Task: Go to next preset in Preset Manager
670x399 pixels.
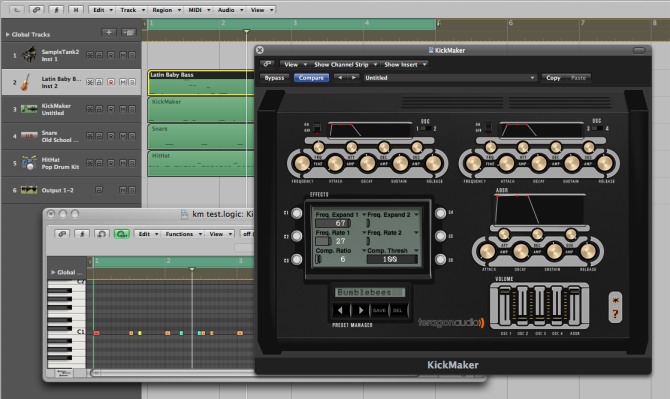Action: pyautogui.click(x=360, y=310)
